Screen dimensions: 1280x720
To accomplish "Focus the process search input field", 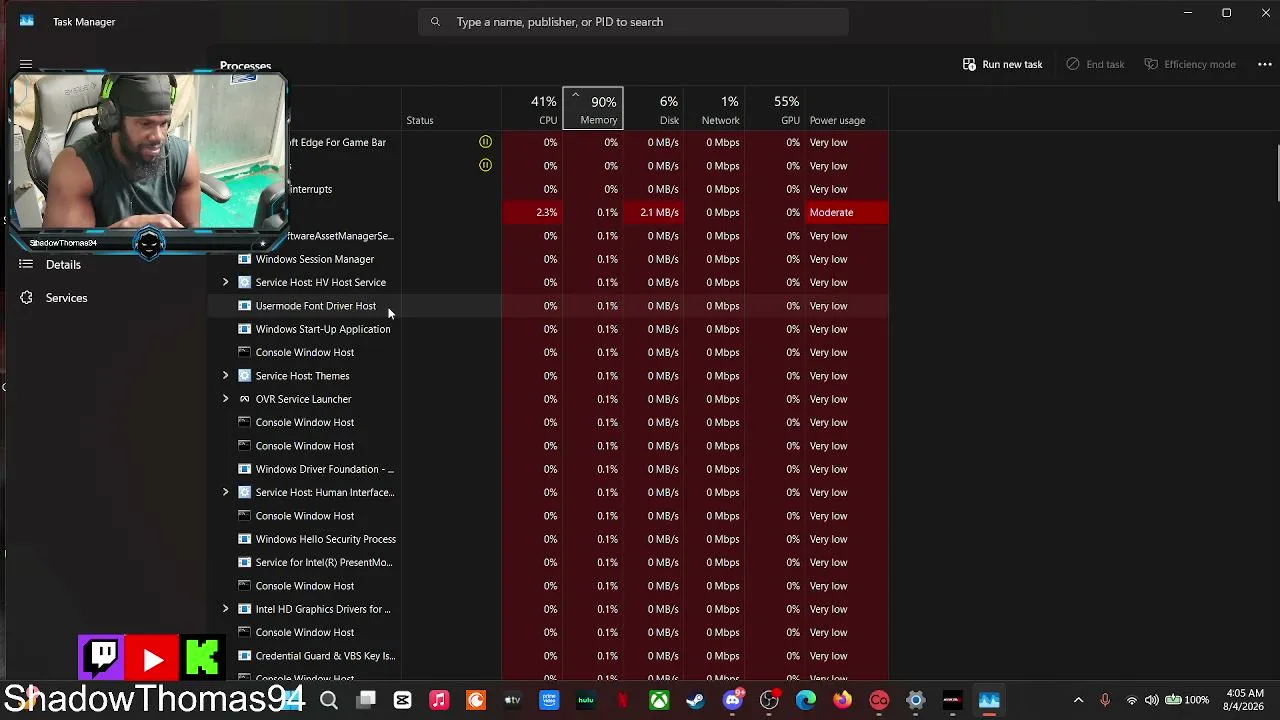I will coord(633,22).
